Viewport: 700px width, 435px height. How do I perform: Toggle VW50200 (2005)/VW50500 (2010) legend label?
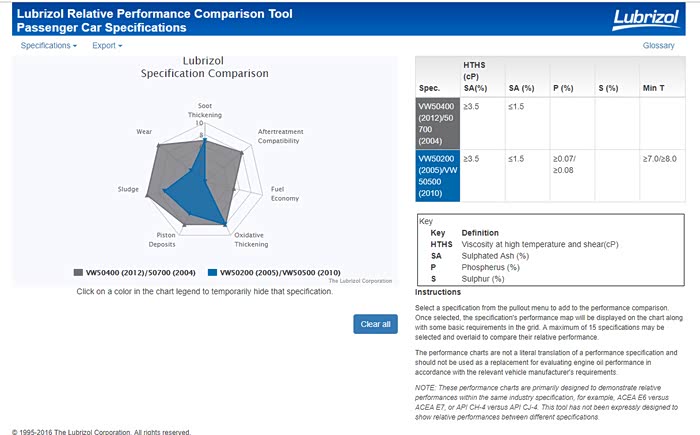click(x=281, y=272)
